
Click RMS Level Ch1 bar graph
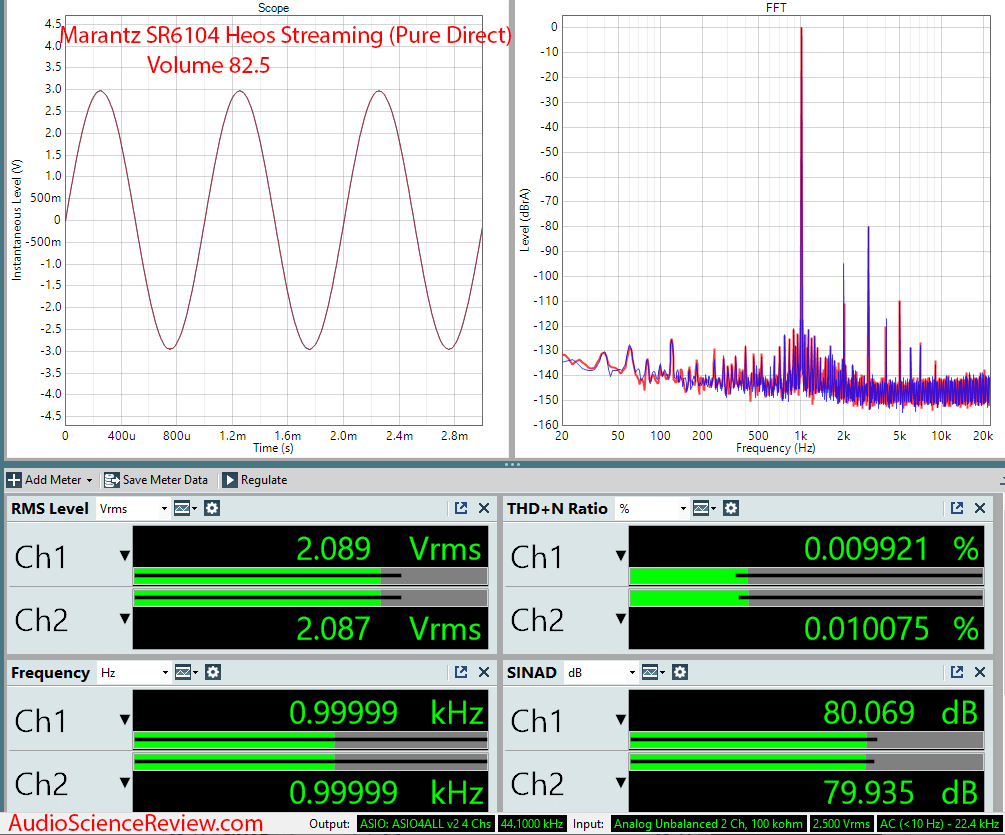tap(310, 576)
